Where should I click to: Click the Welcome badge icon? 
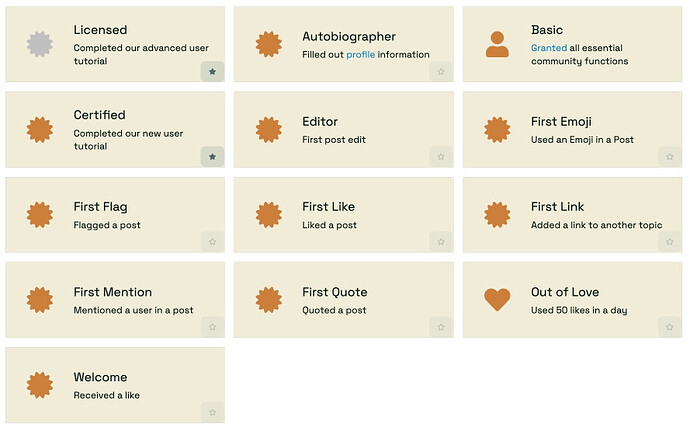pos(40,385)
